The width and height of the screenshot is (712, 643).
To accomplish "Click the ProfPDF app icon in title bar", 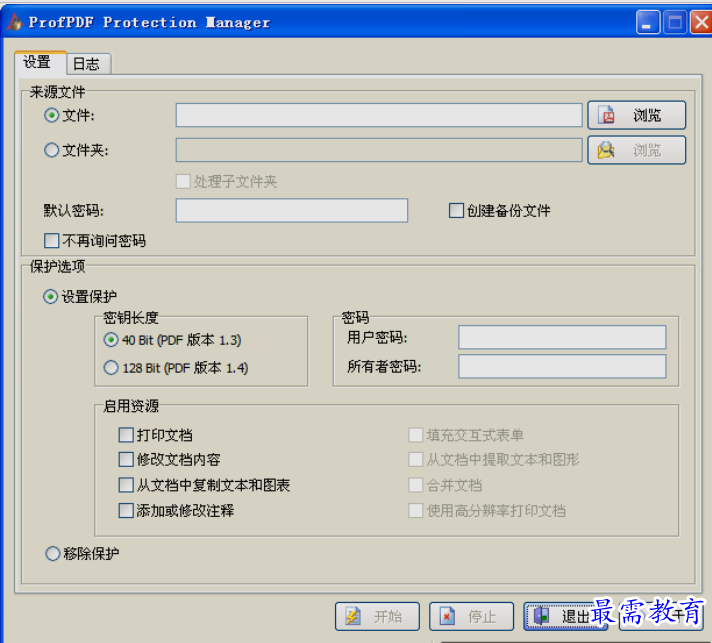I will [x=15, y=22].
